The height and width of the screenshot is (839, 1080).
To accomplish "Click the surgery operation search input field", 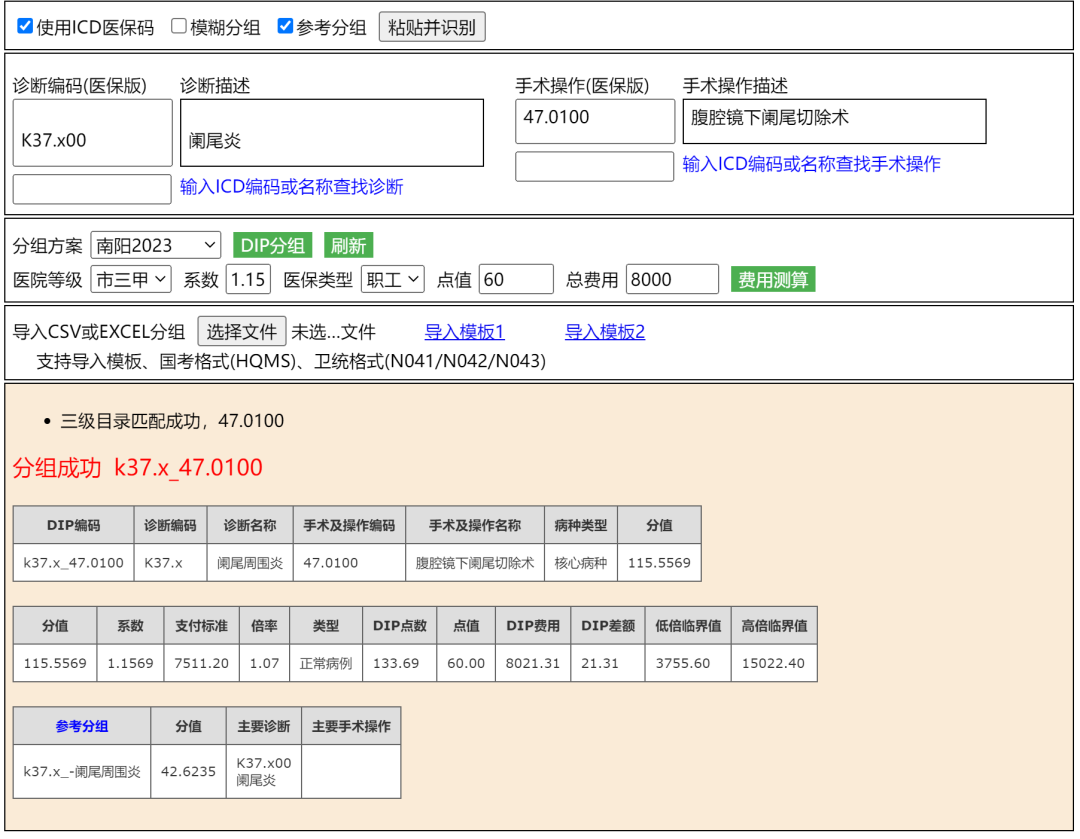I will point(594,166).
